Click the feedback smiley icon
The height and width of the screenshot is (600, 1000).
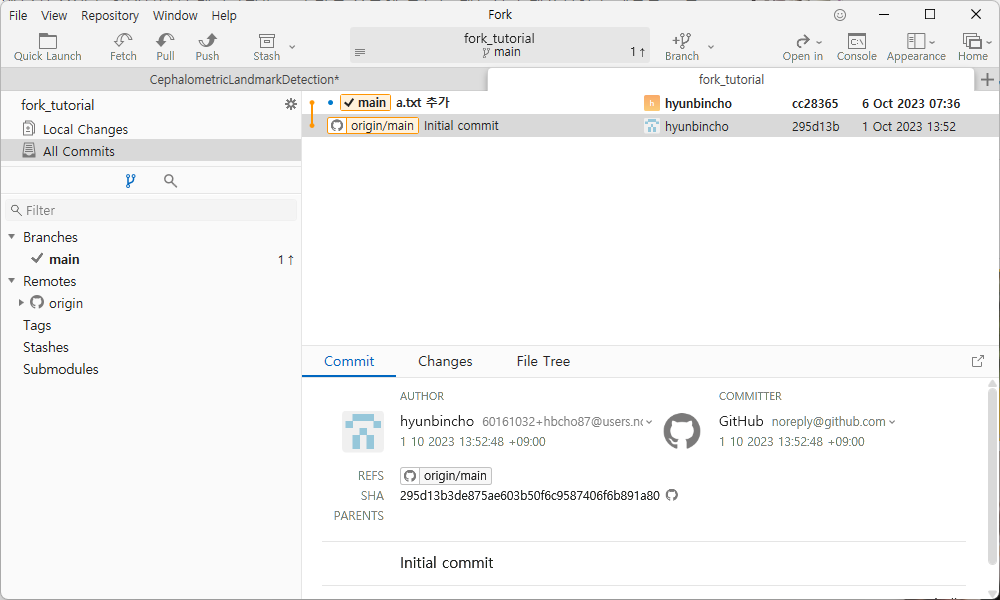(840, 15)
